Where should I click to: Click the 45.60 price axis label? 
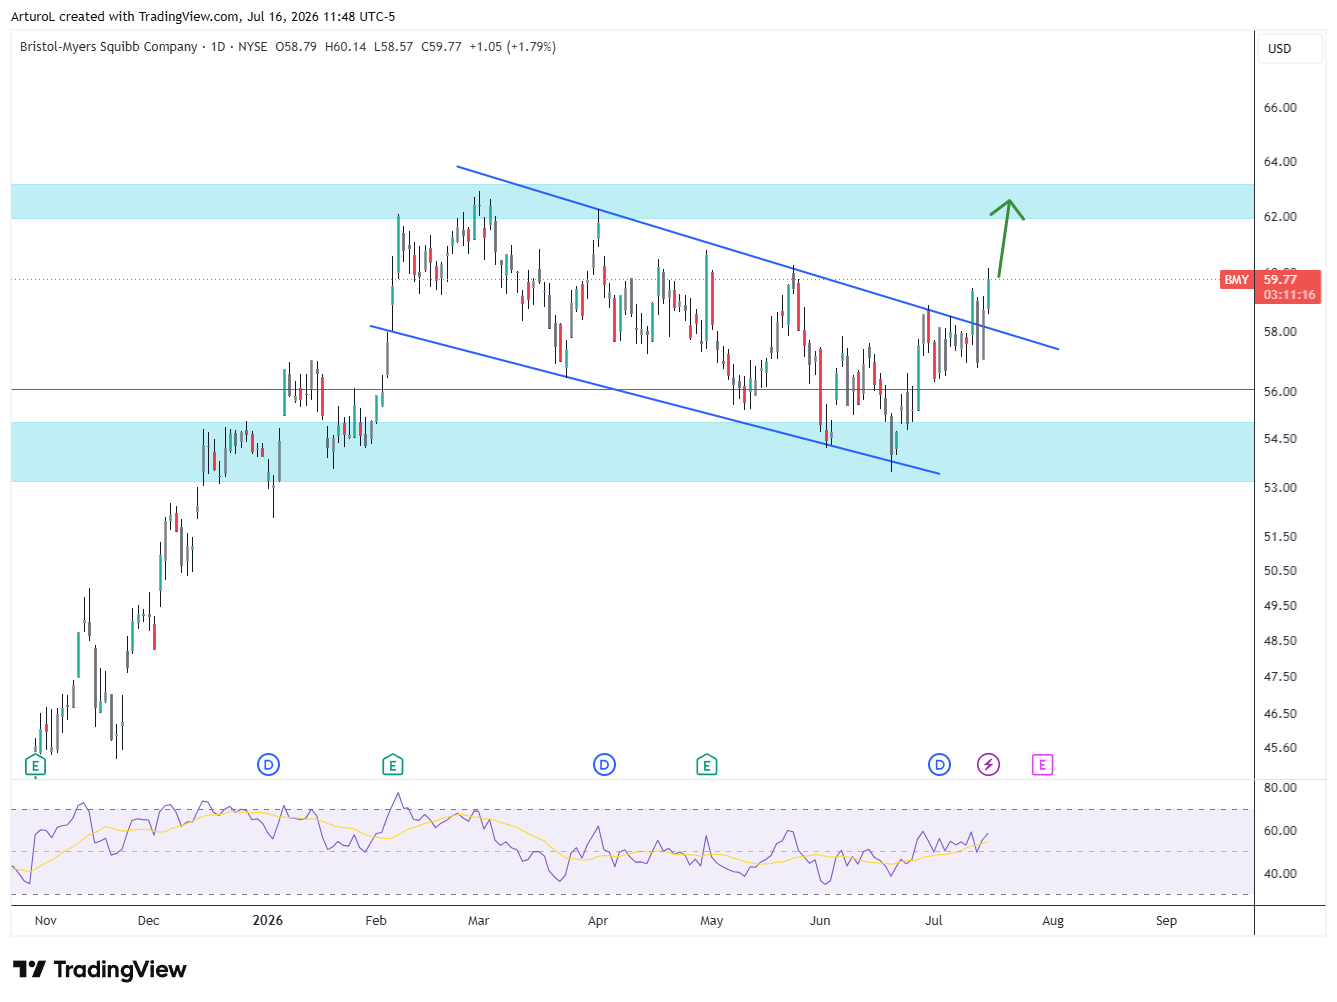[x=1280, y=747]
